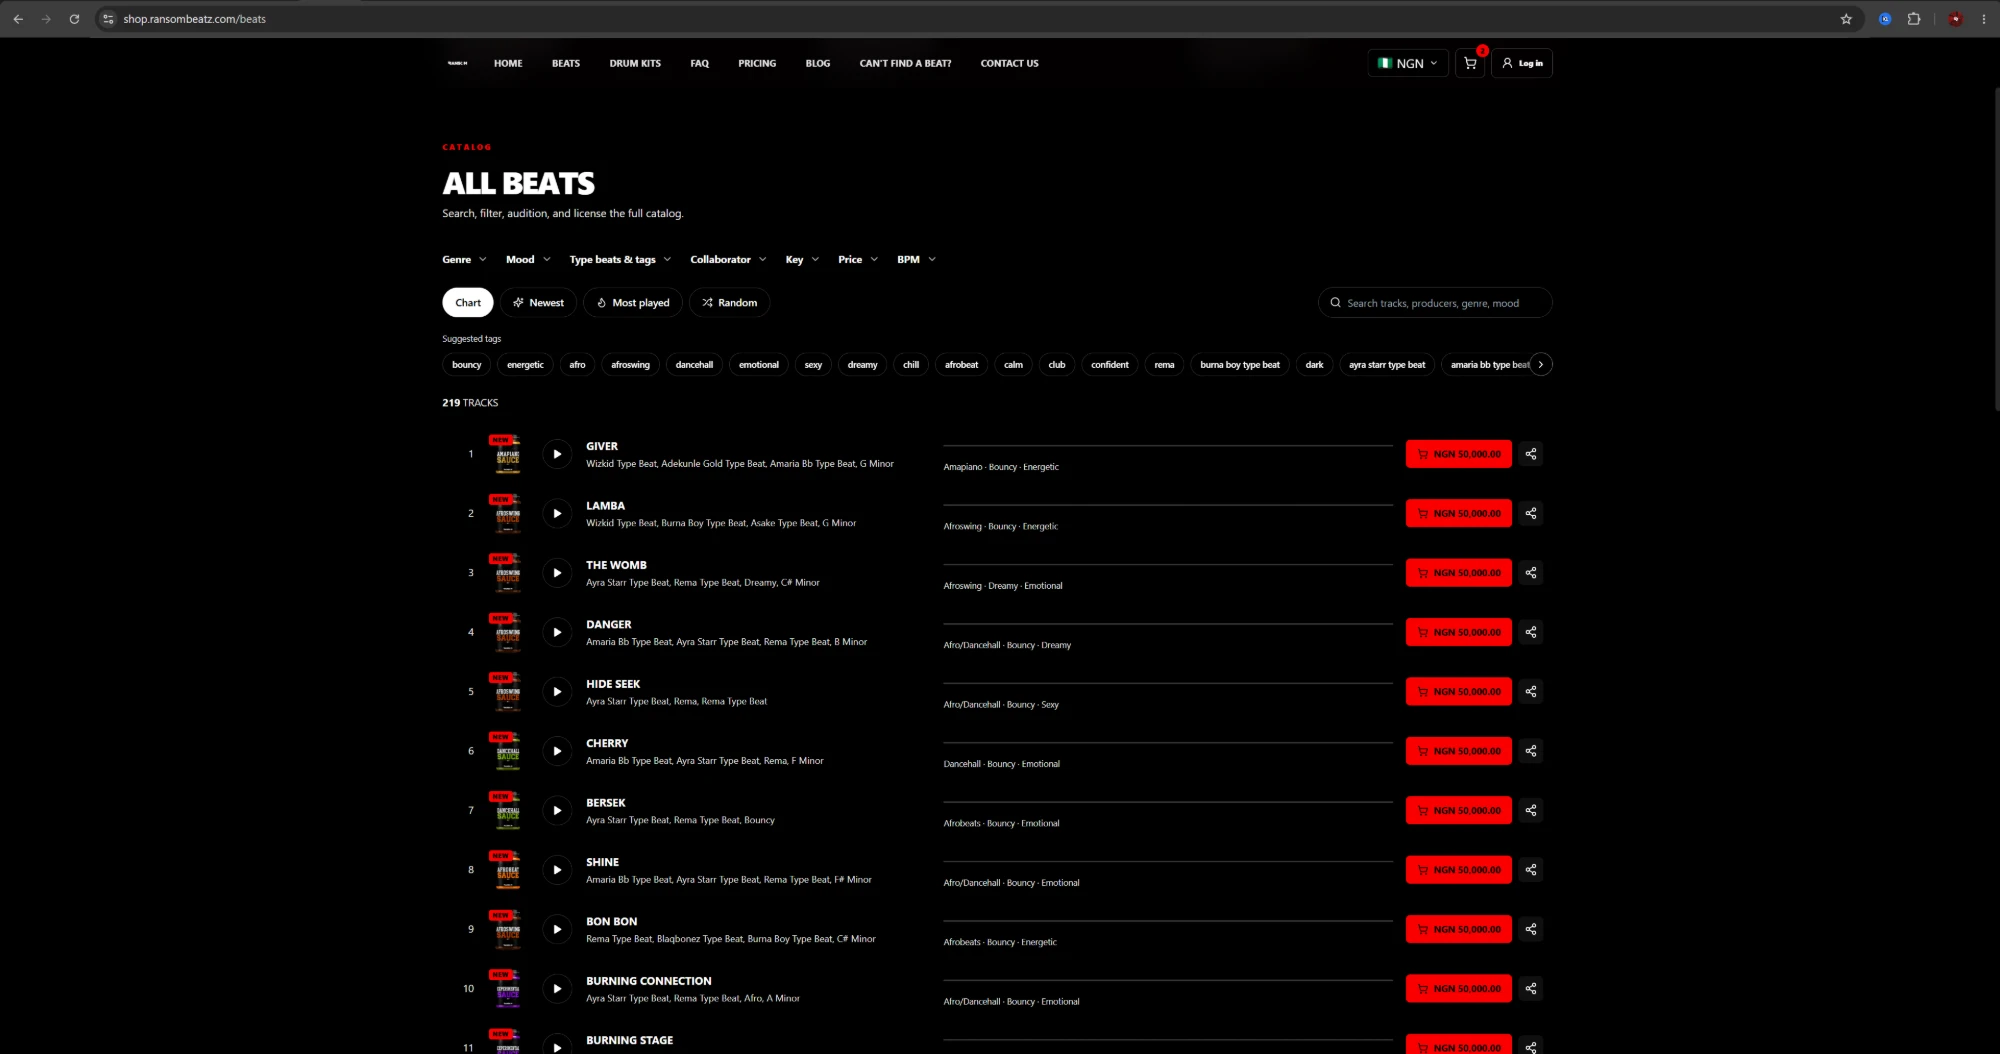Share the CHERRY track
This screenshot has width=2000, height=1054.
click(x=1530, y=751)
